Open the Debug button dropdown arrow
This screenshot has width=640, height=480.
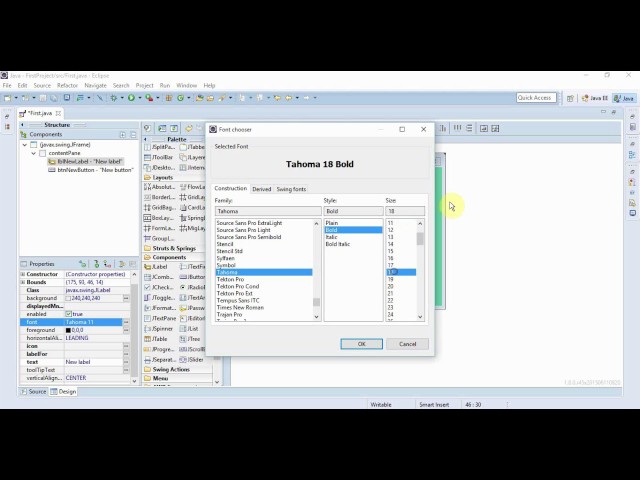coord(122,98)
